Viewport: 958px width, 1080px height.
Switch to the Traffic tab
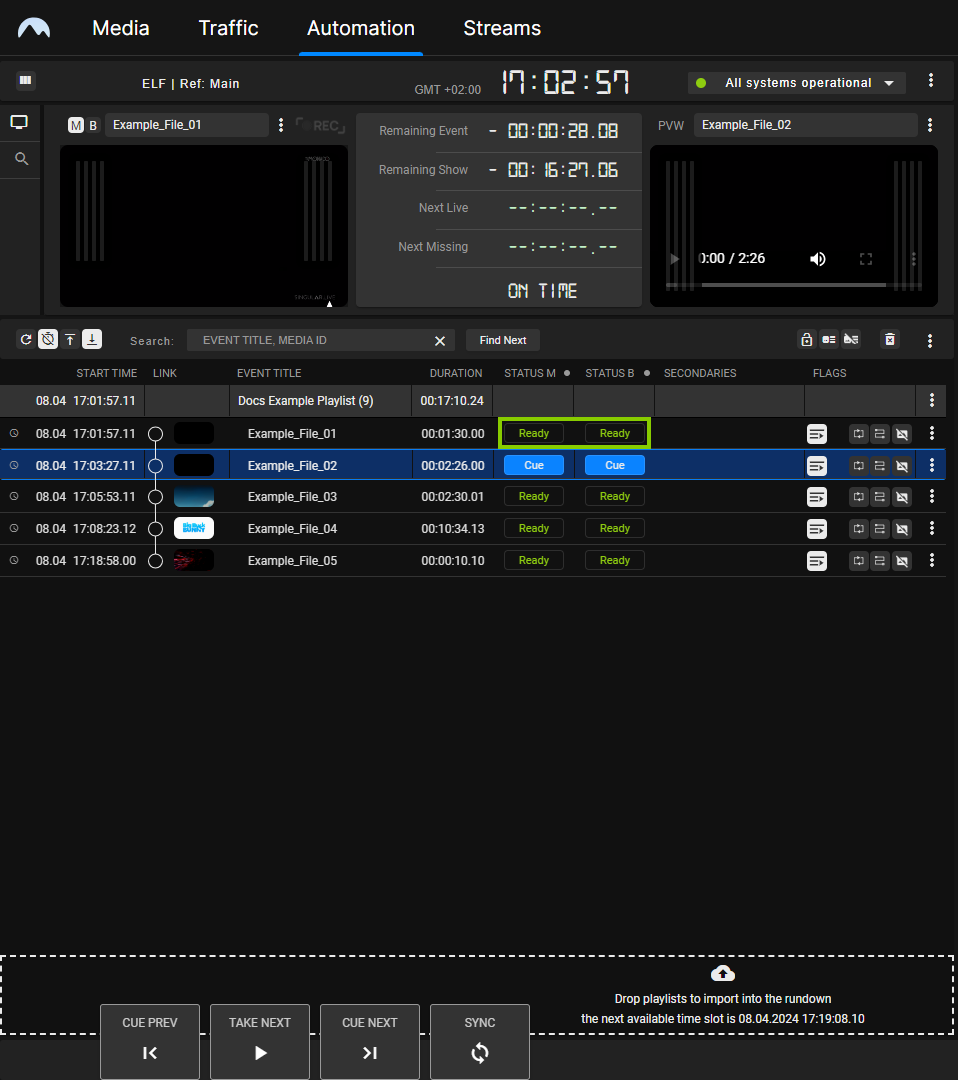228,29
